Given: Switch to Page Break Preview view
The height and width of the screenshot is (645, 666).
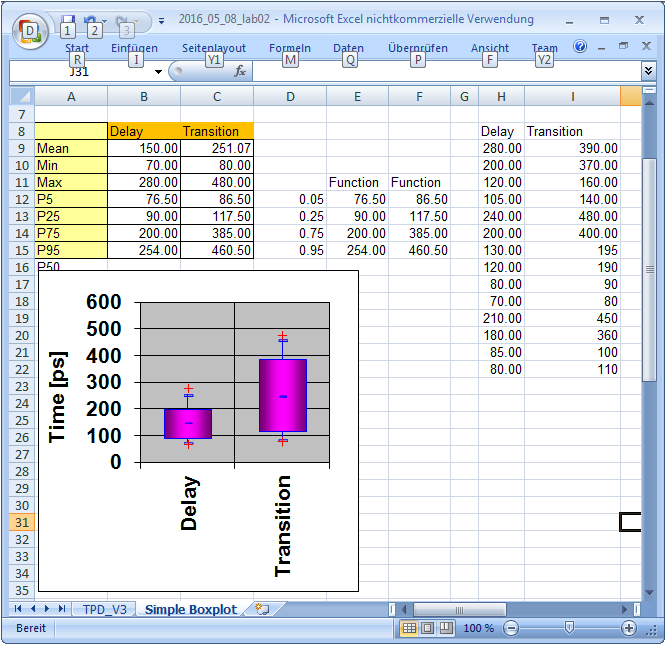Looking at the screenshot, I should 446,628.
